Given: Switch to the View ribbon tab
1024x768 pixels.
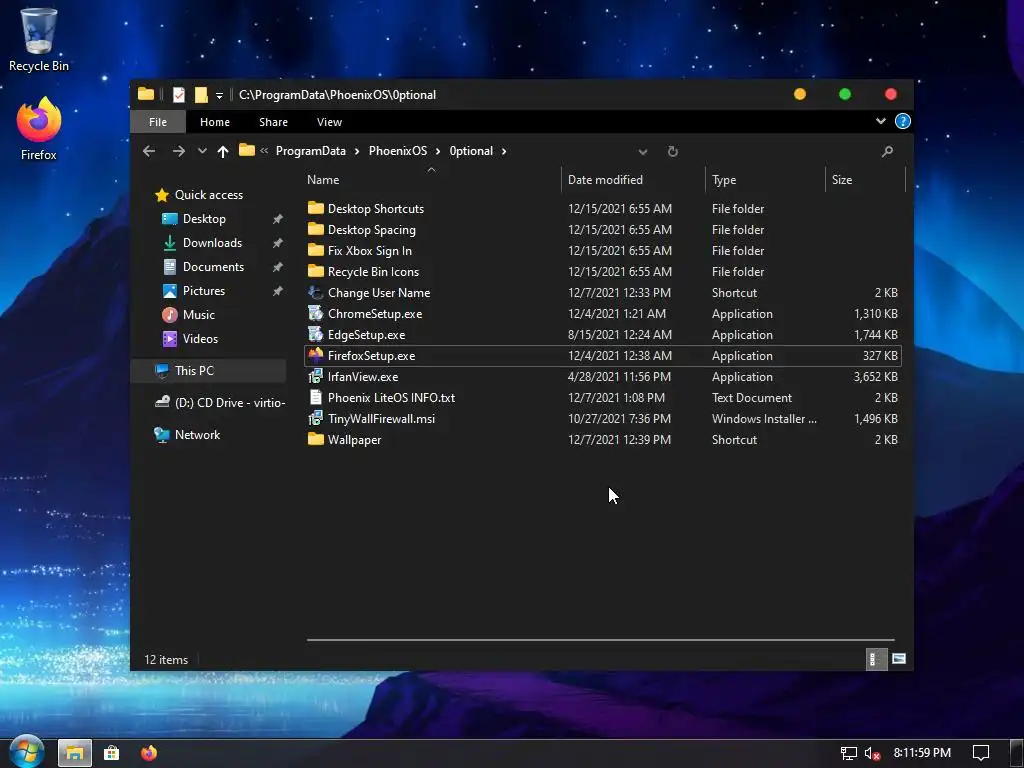Looking at the screenshot, I should (x=329, y=122).
